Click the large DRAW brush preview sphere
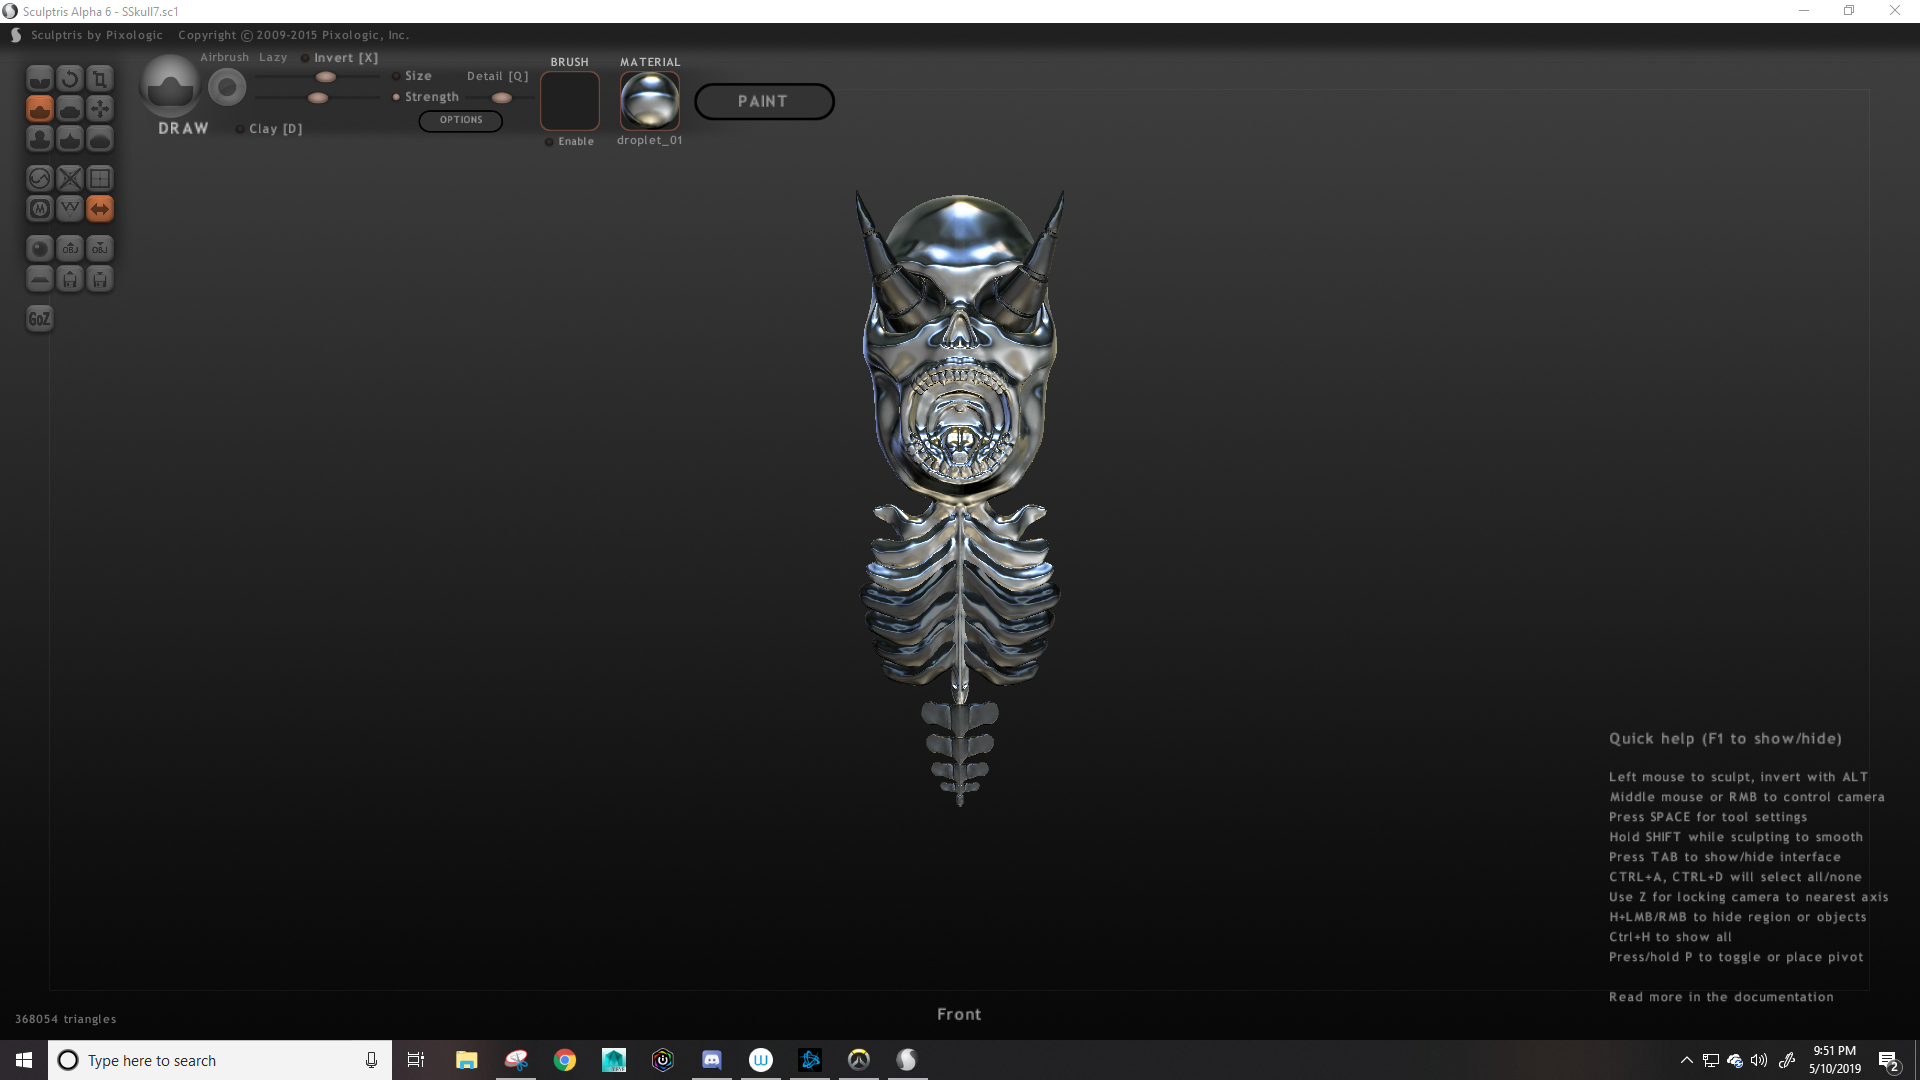Image resolution: width=1920 pixels, height=1080 pixels. (x=170, y=87)
